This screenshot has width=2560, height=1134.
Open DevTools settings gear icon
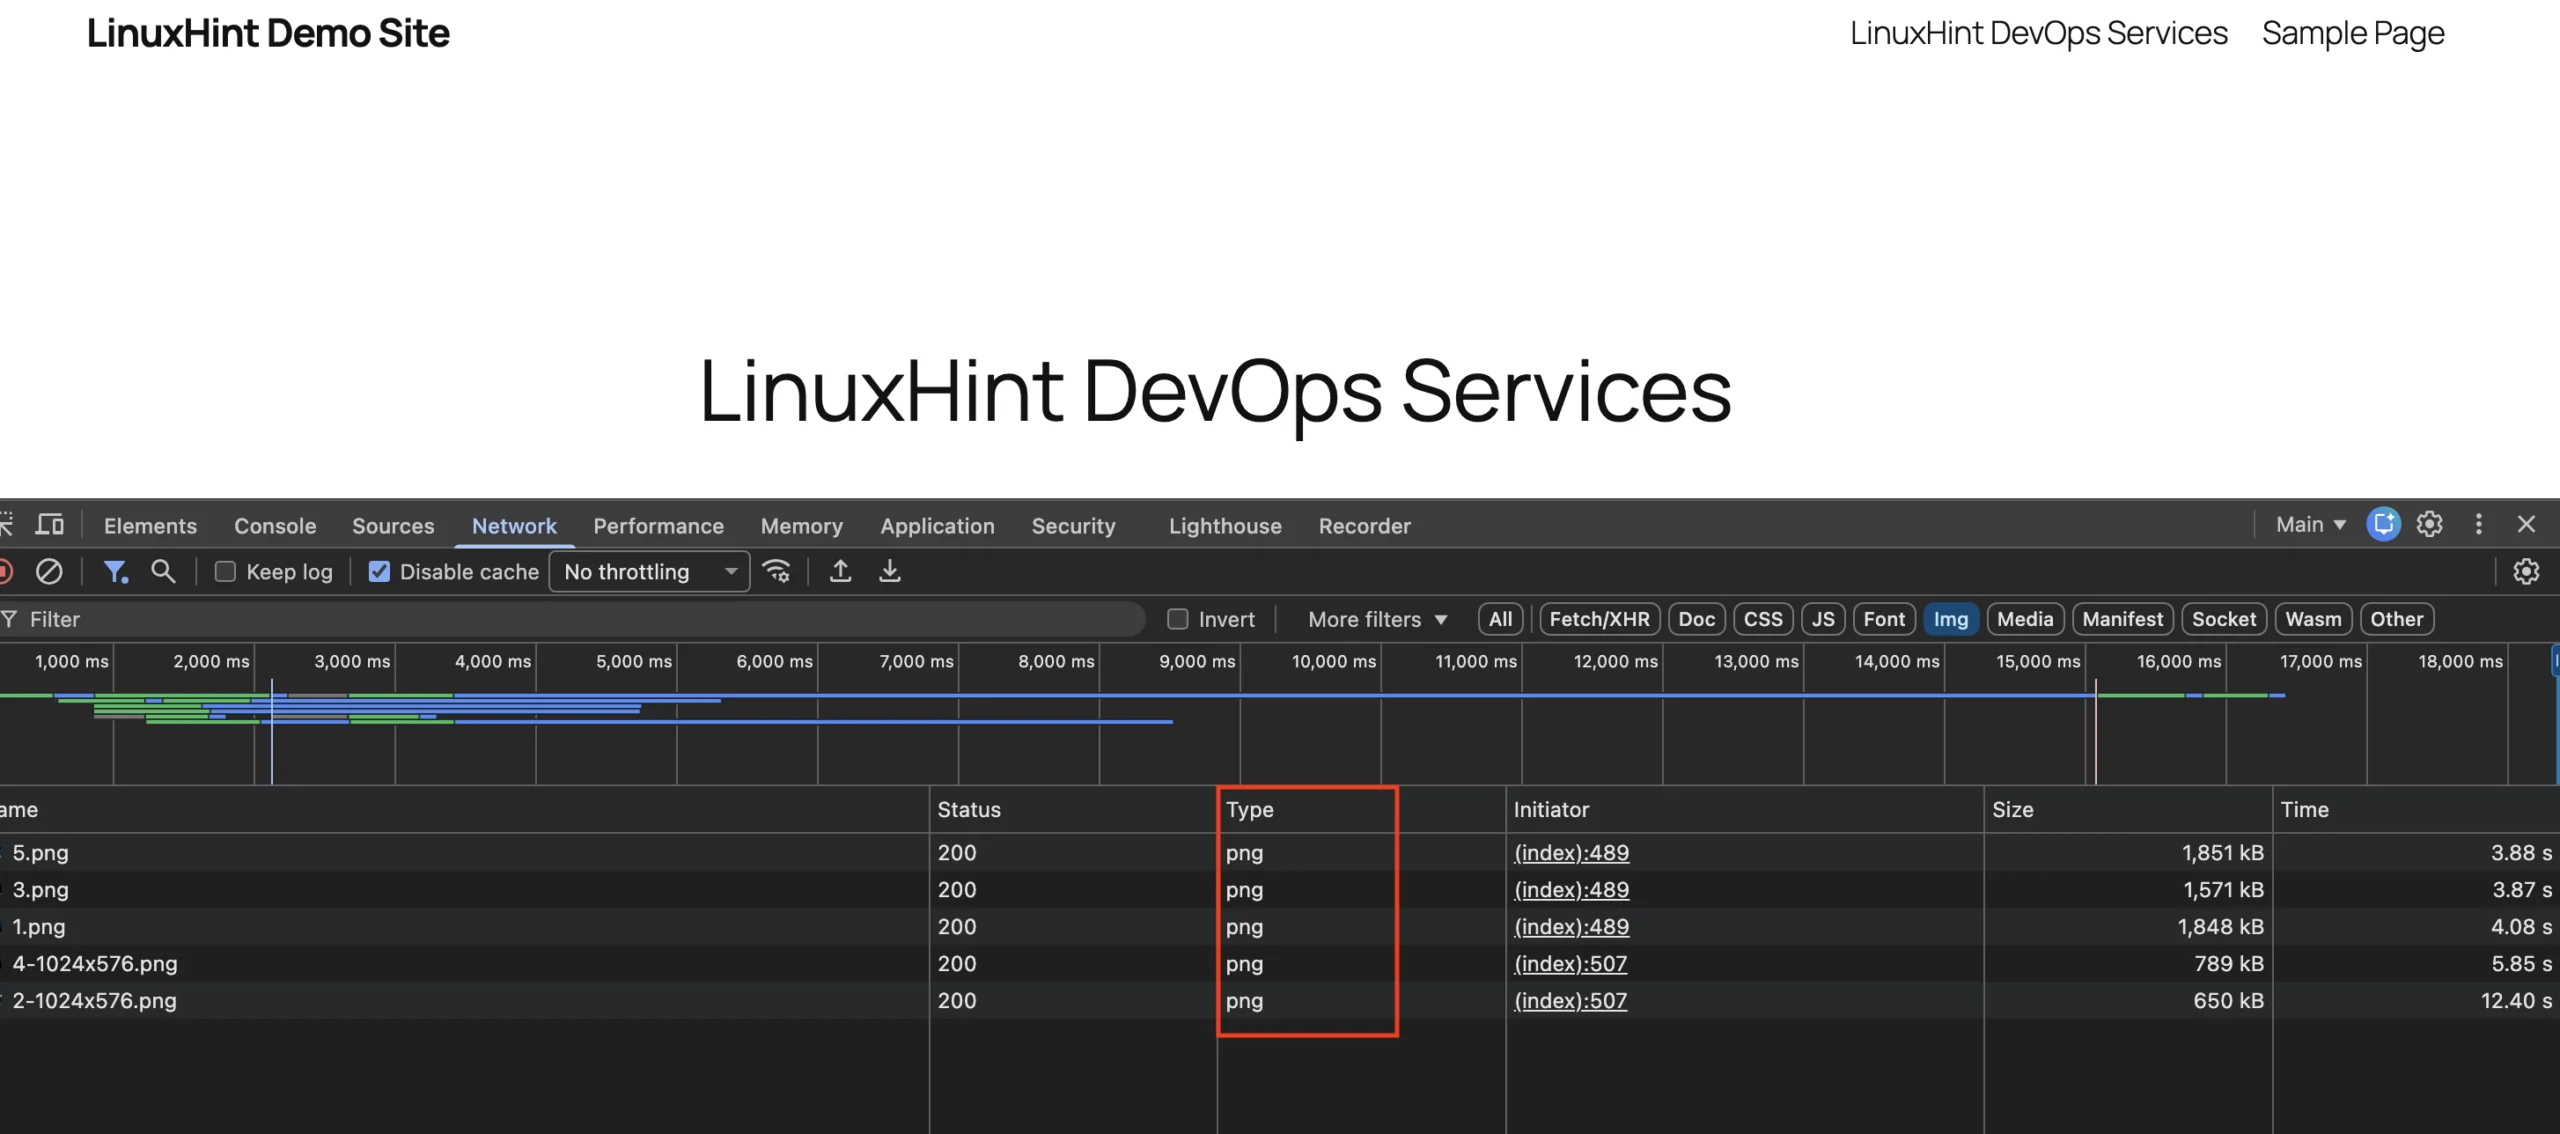2430,524
